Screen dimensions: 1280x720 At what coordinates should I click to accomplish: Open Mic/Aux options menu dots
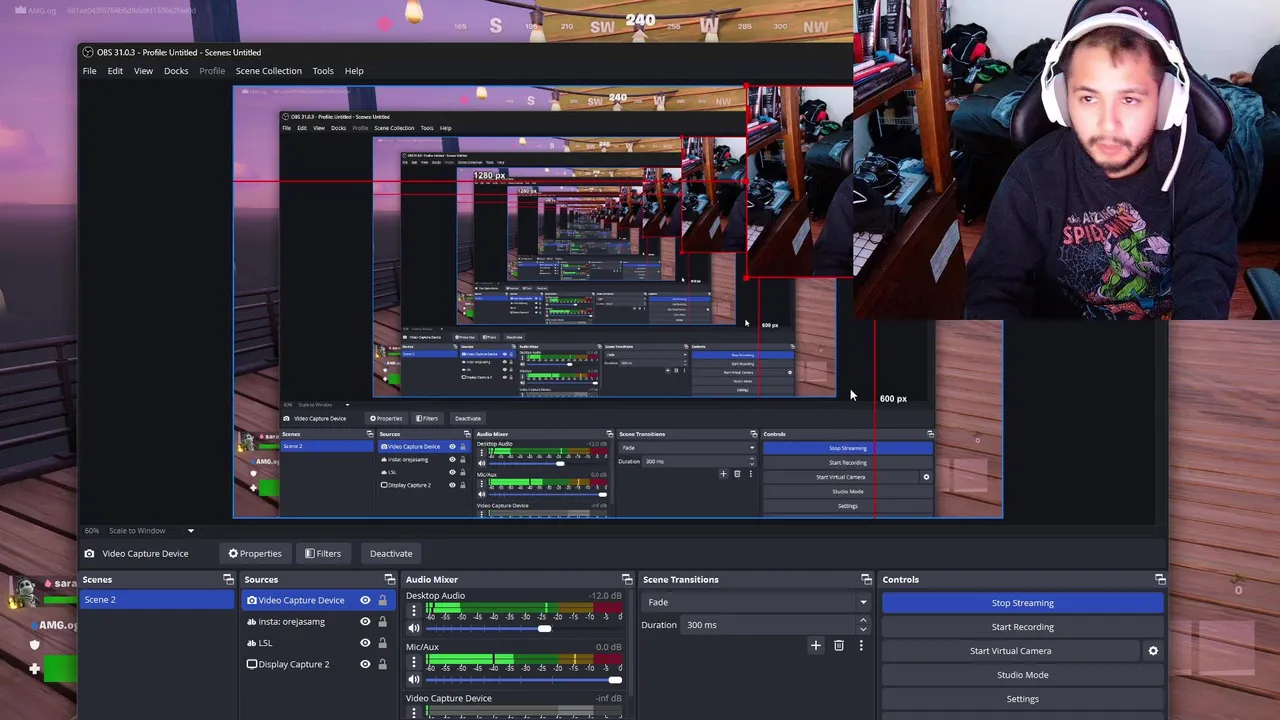[414, 662]
